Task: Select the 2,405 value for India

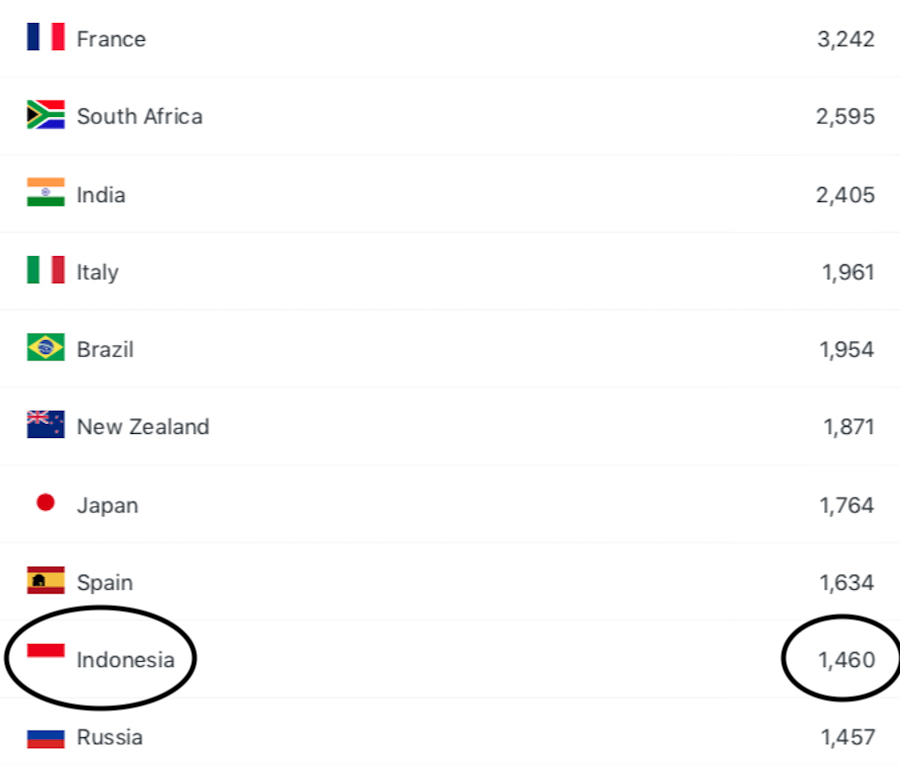Action: tap(845, 194)
